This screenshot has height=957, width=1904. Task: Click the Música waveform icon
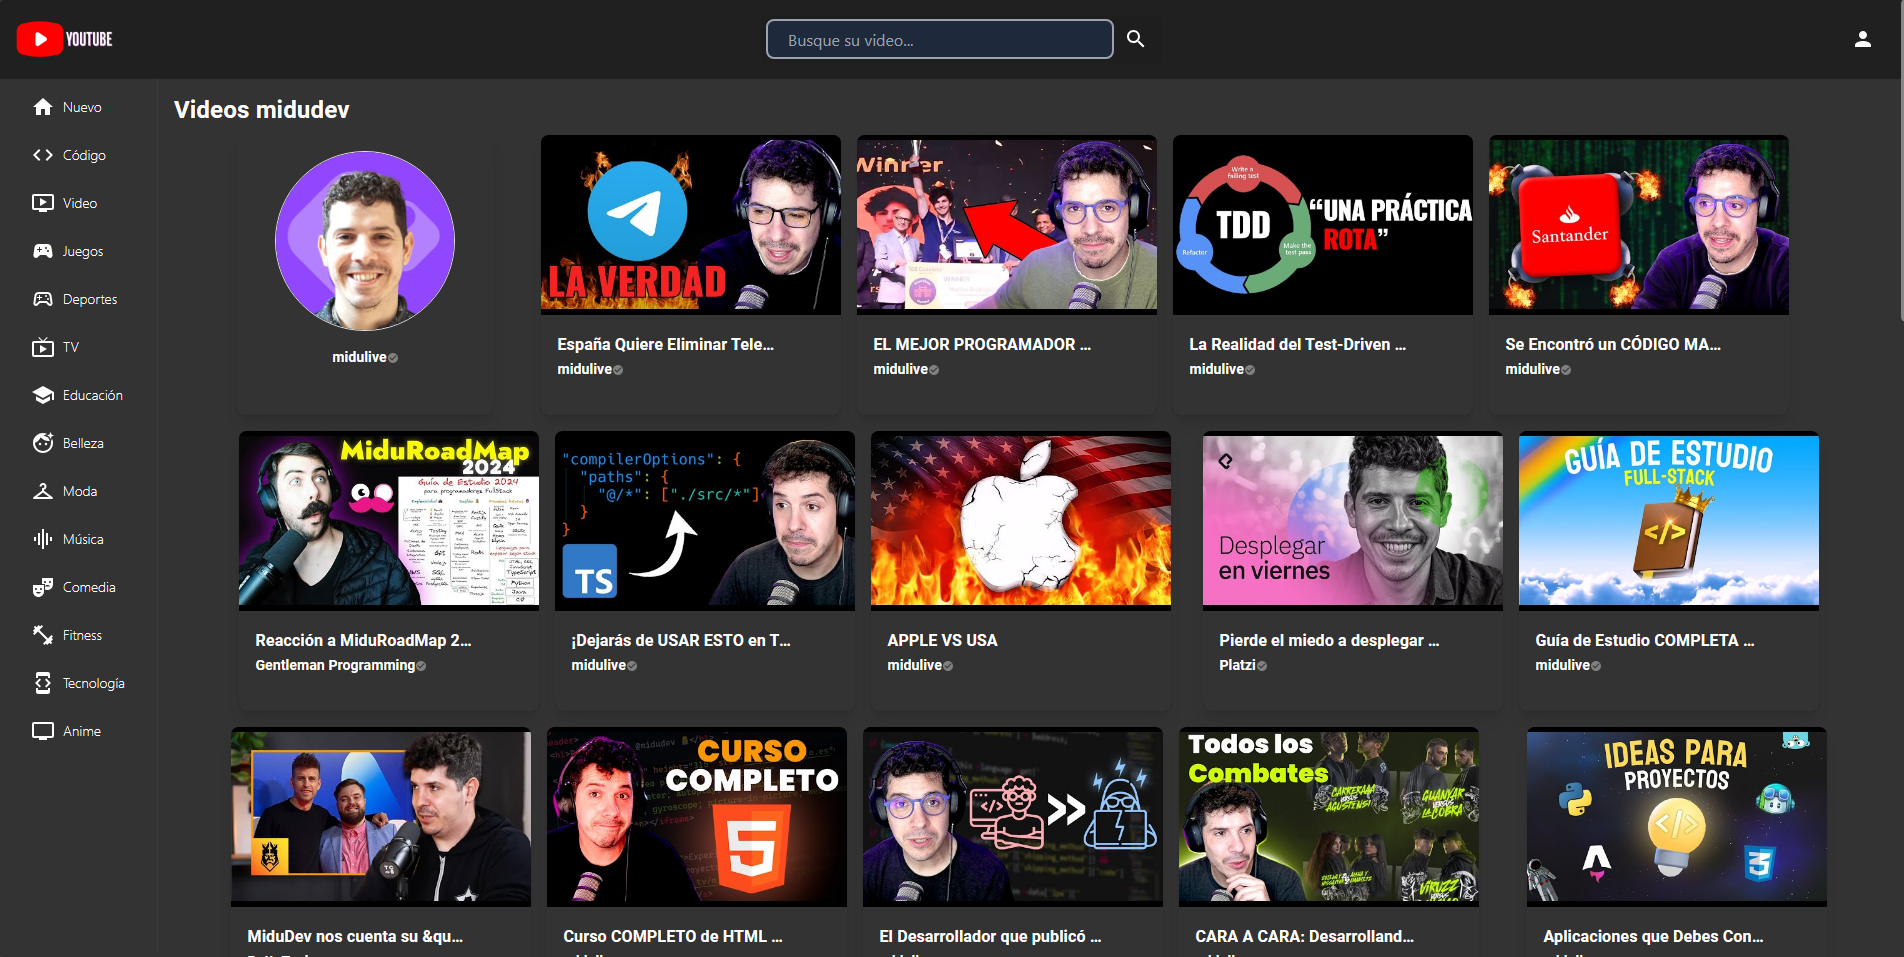click(43, 539)
